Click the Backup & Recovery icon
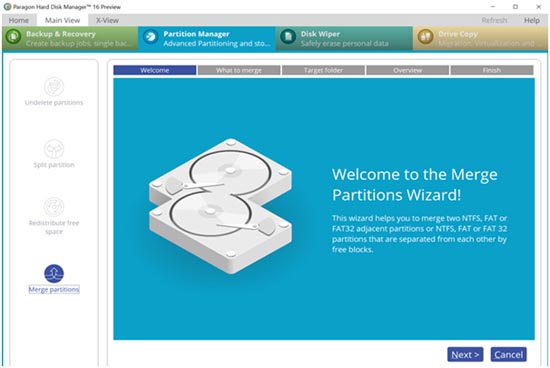Image resolution: width=550 pixels, height=368 pixels. coord(13,36)
